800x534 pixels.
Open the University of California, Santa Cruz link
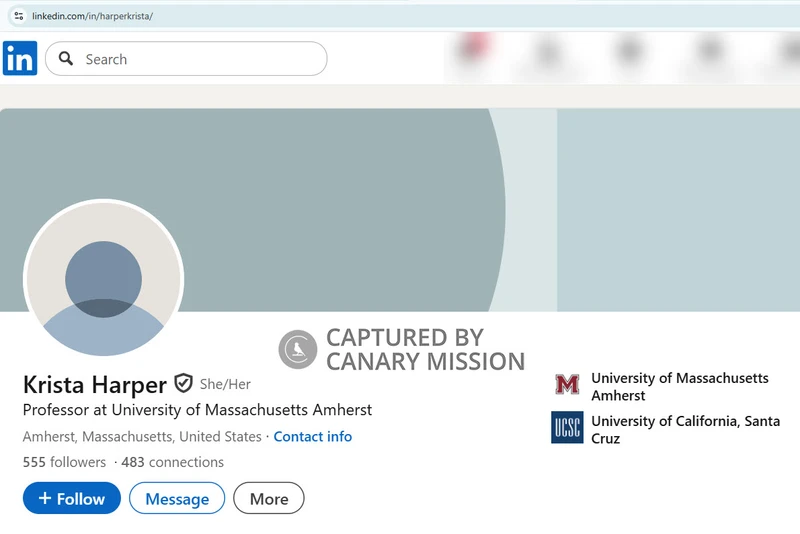[685, 429]
